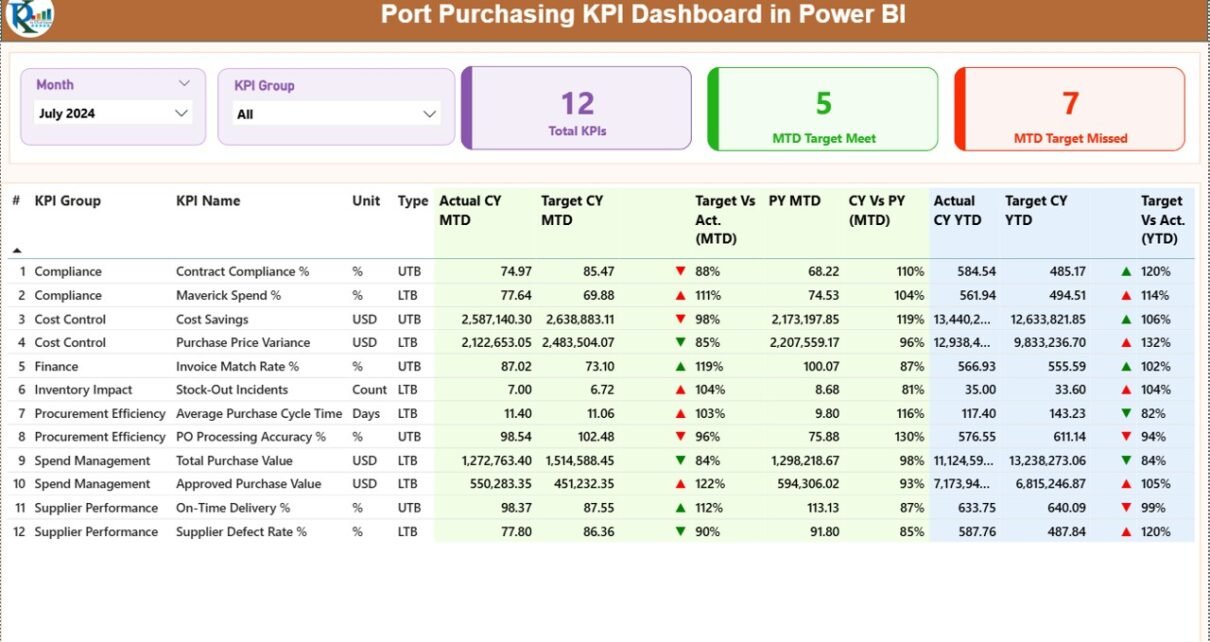Click the MTD Target Missed card

tap(1070, 109)
